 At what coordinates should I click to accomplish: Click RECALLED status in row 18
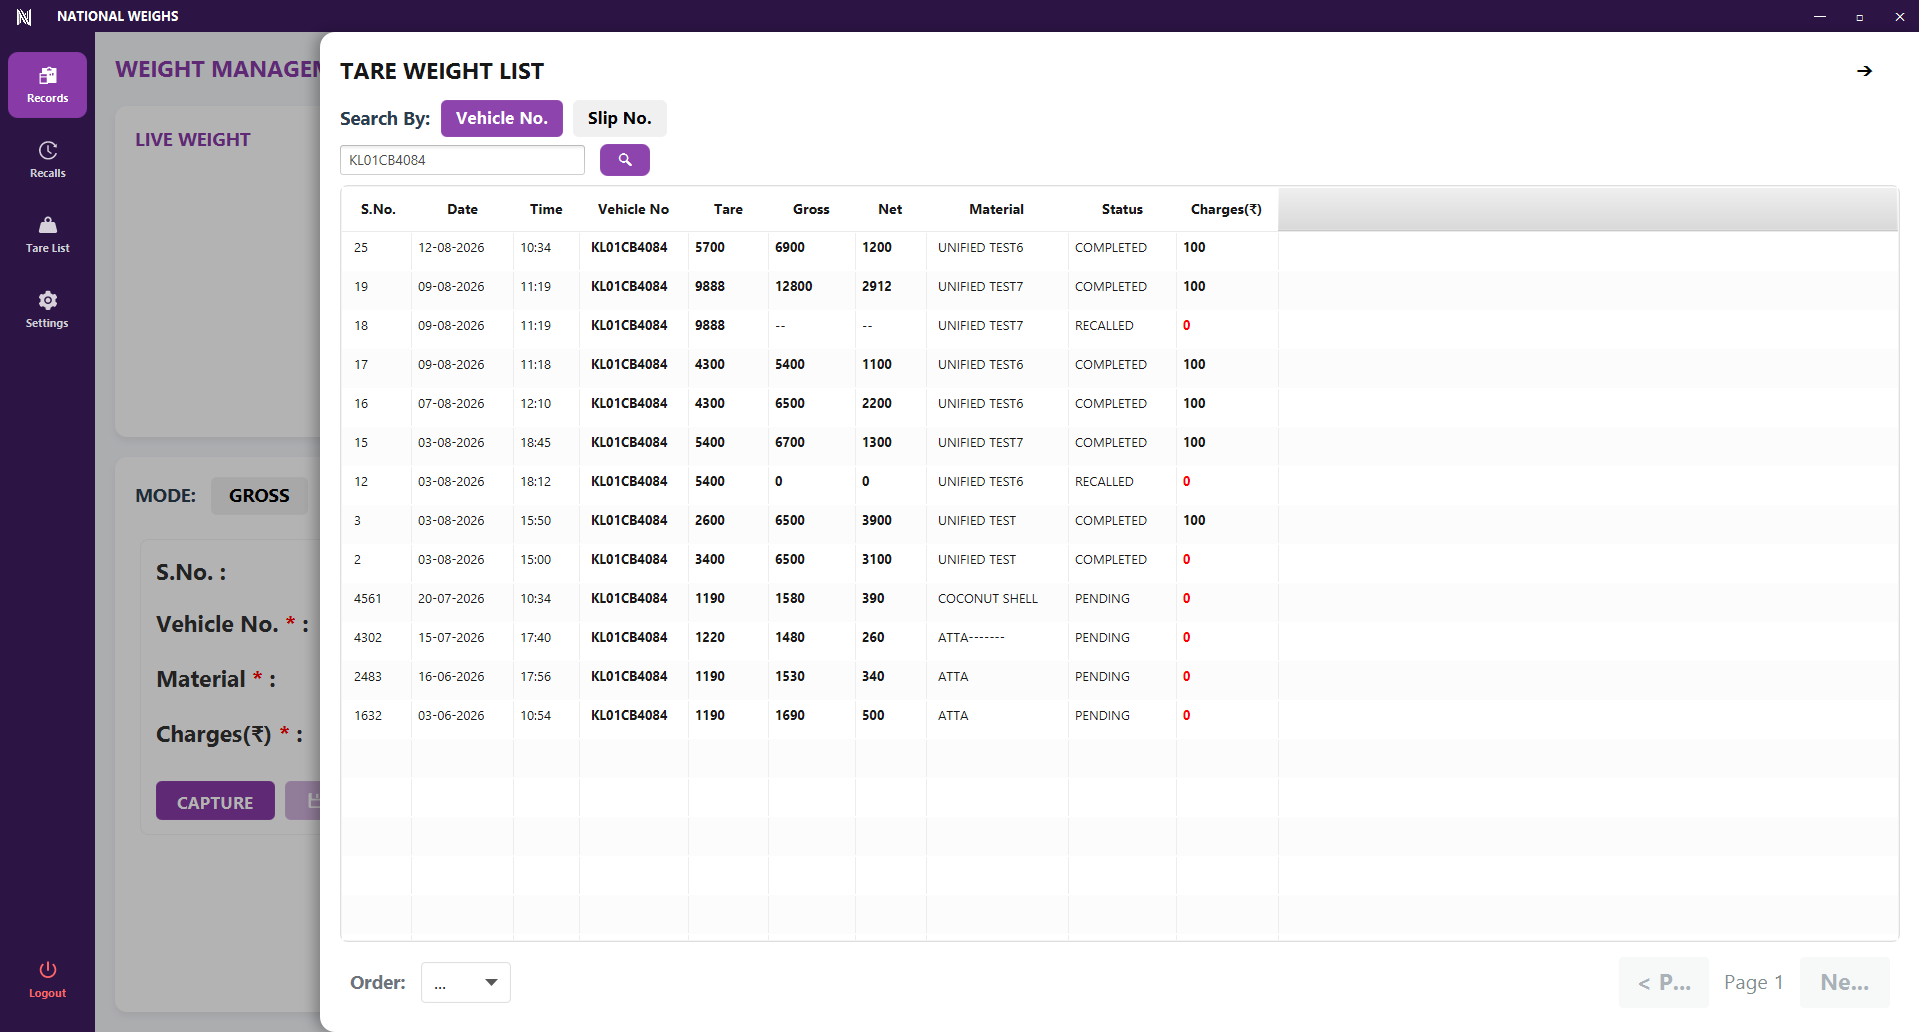tap(1104, 325)
